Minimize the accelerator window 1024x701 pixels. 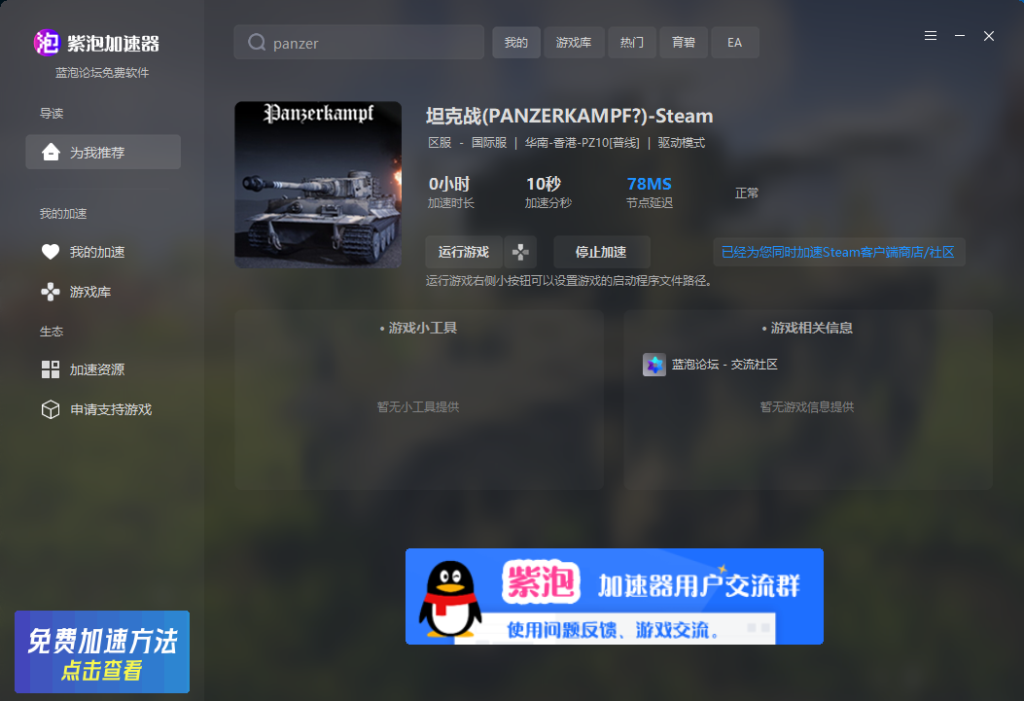(x=959, y=36)
